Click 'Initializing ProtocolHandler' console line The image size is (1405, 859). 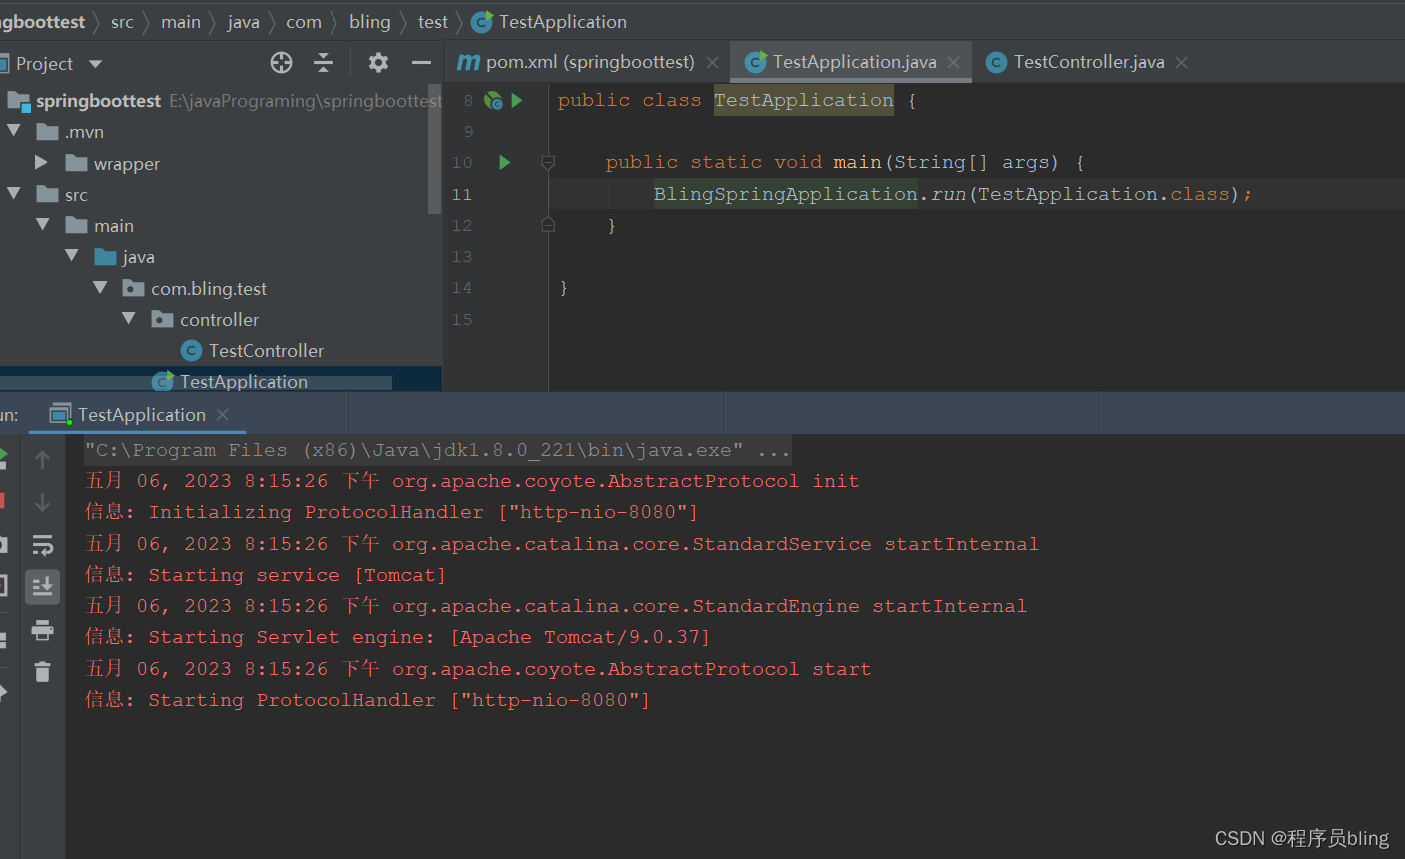pyautogui.click(x=391, y=512)
